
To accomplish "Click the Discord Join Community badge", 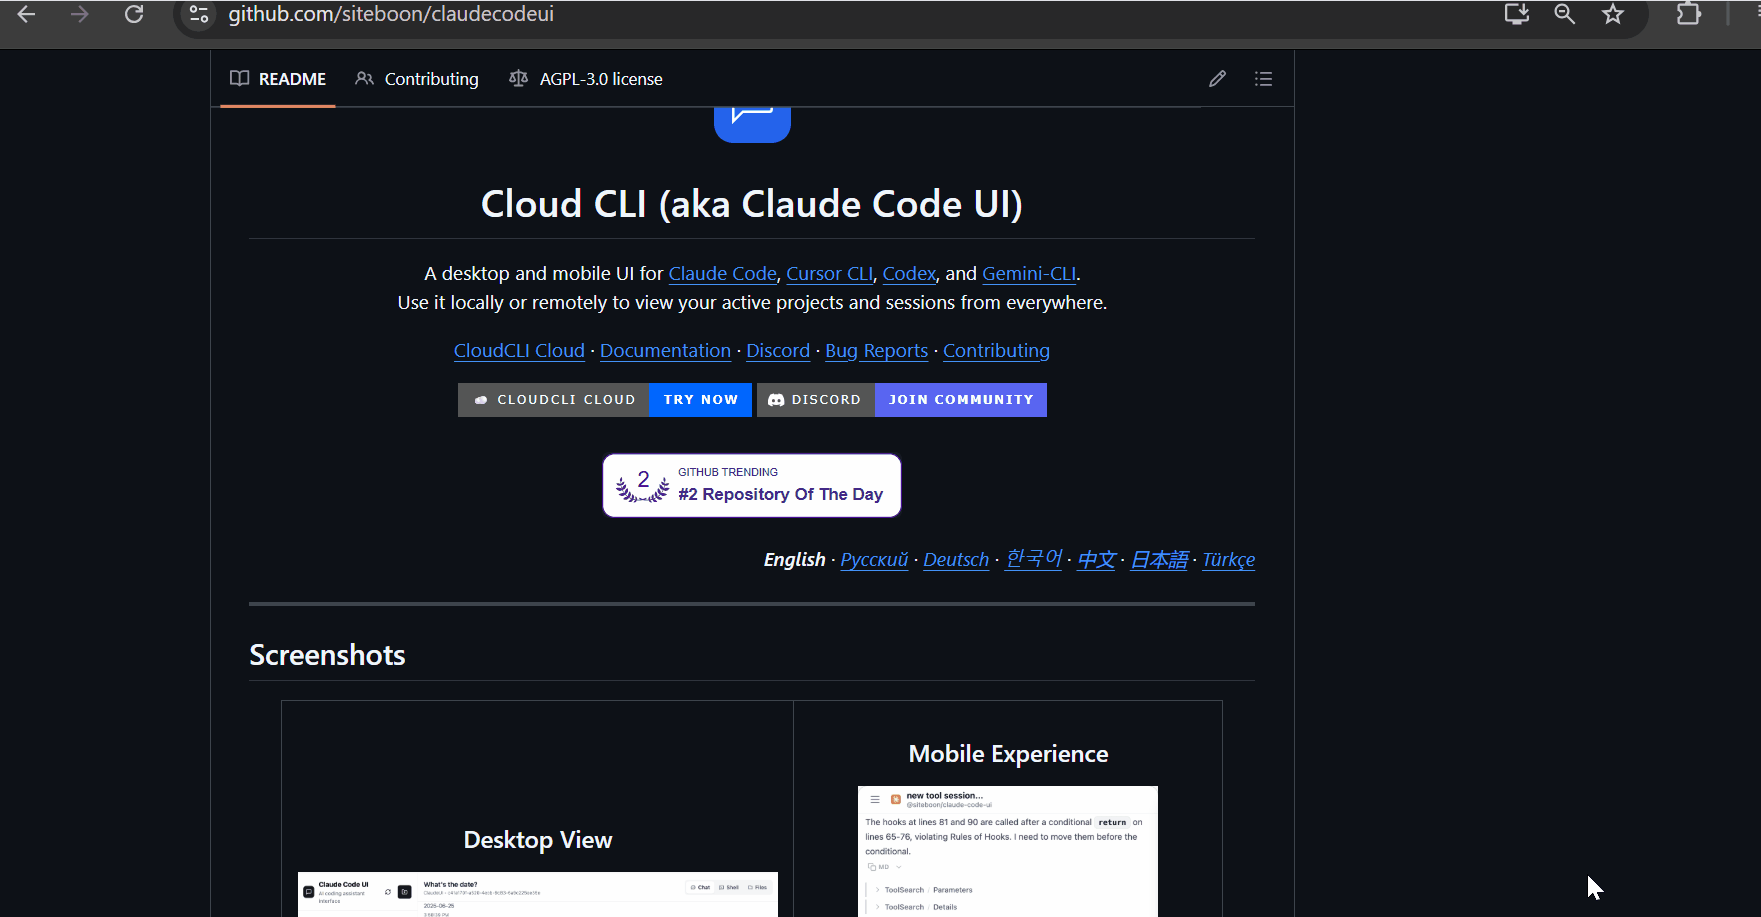I will 902,400.
